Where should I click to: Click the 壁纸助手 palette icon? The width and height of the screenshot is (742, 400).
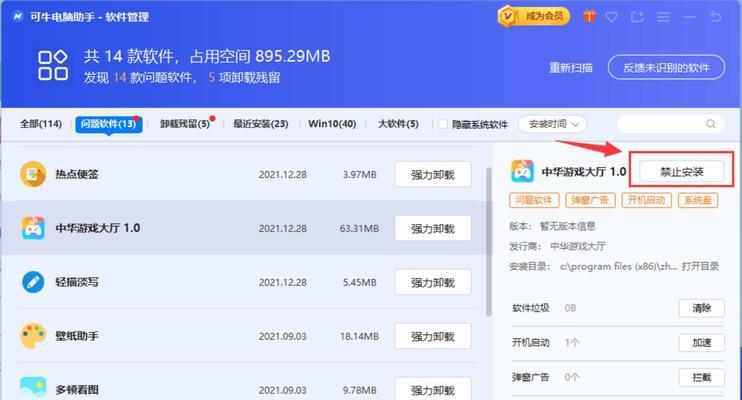click(x=33, y=336)
